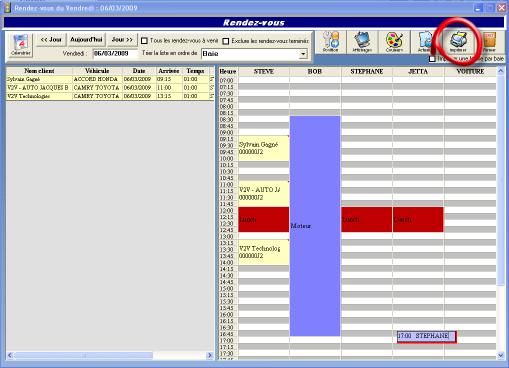Open V2V - AUTO JA appointment block

coord(264,194)
